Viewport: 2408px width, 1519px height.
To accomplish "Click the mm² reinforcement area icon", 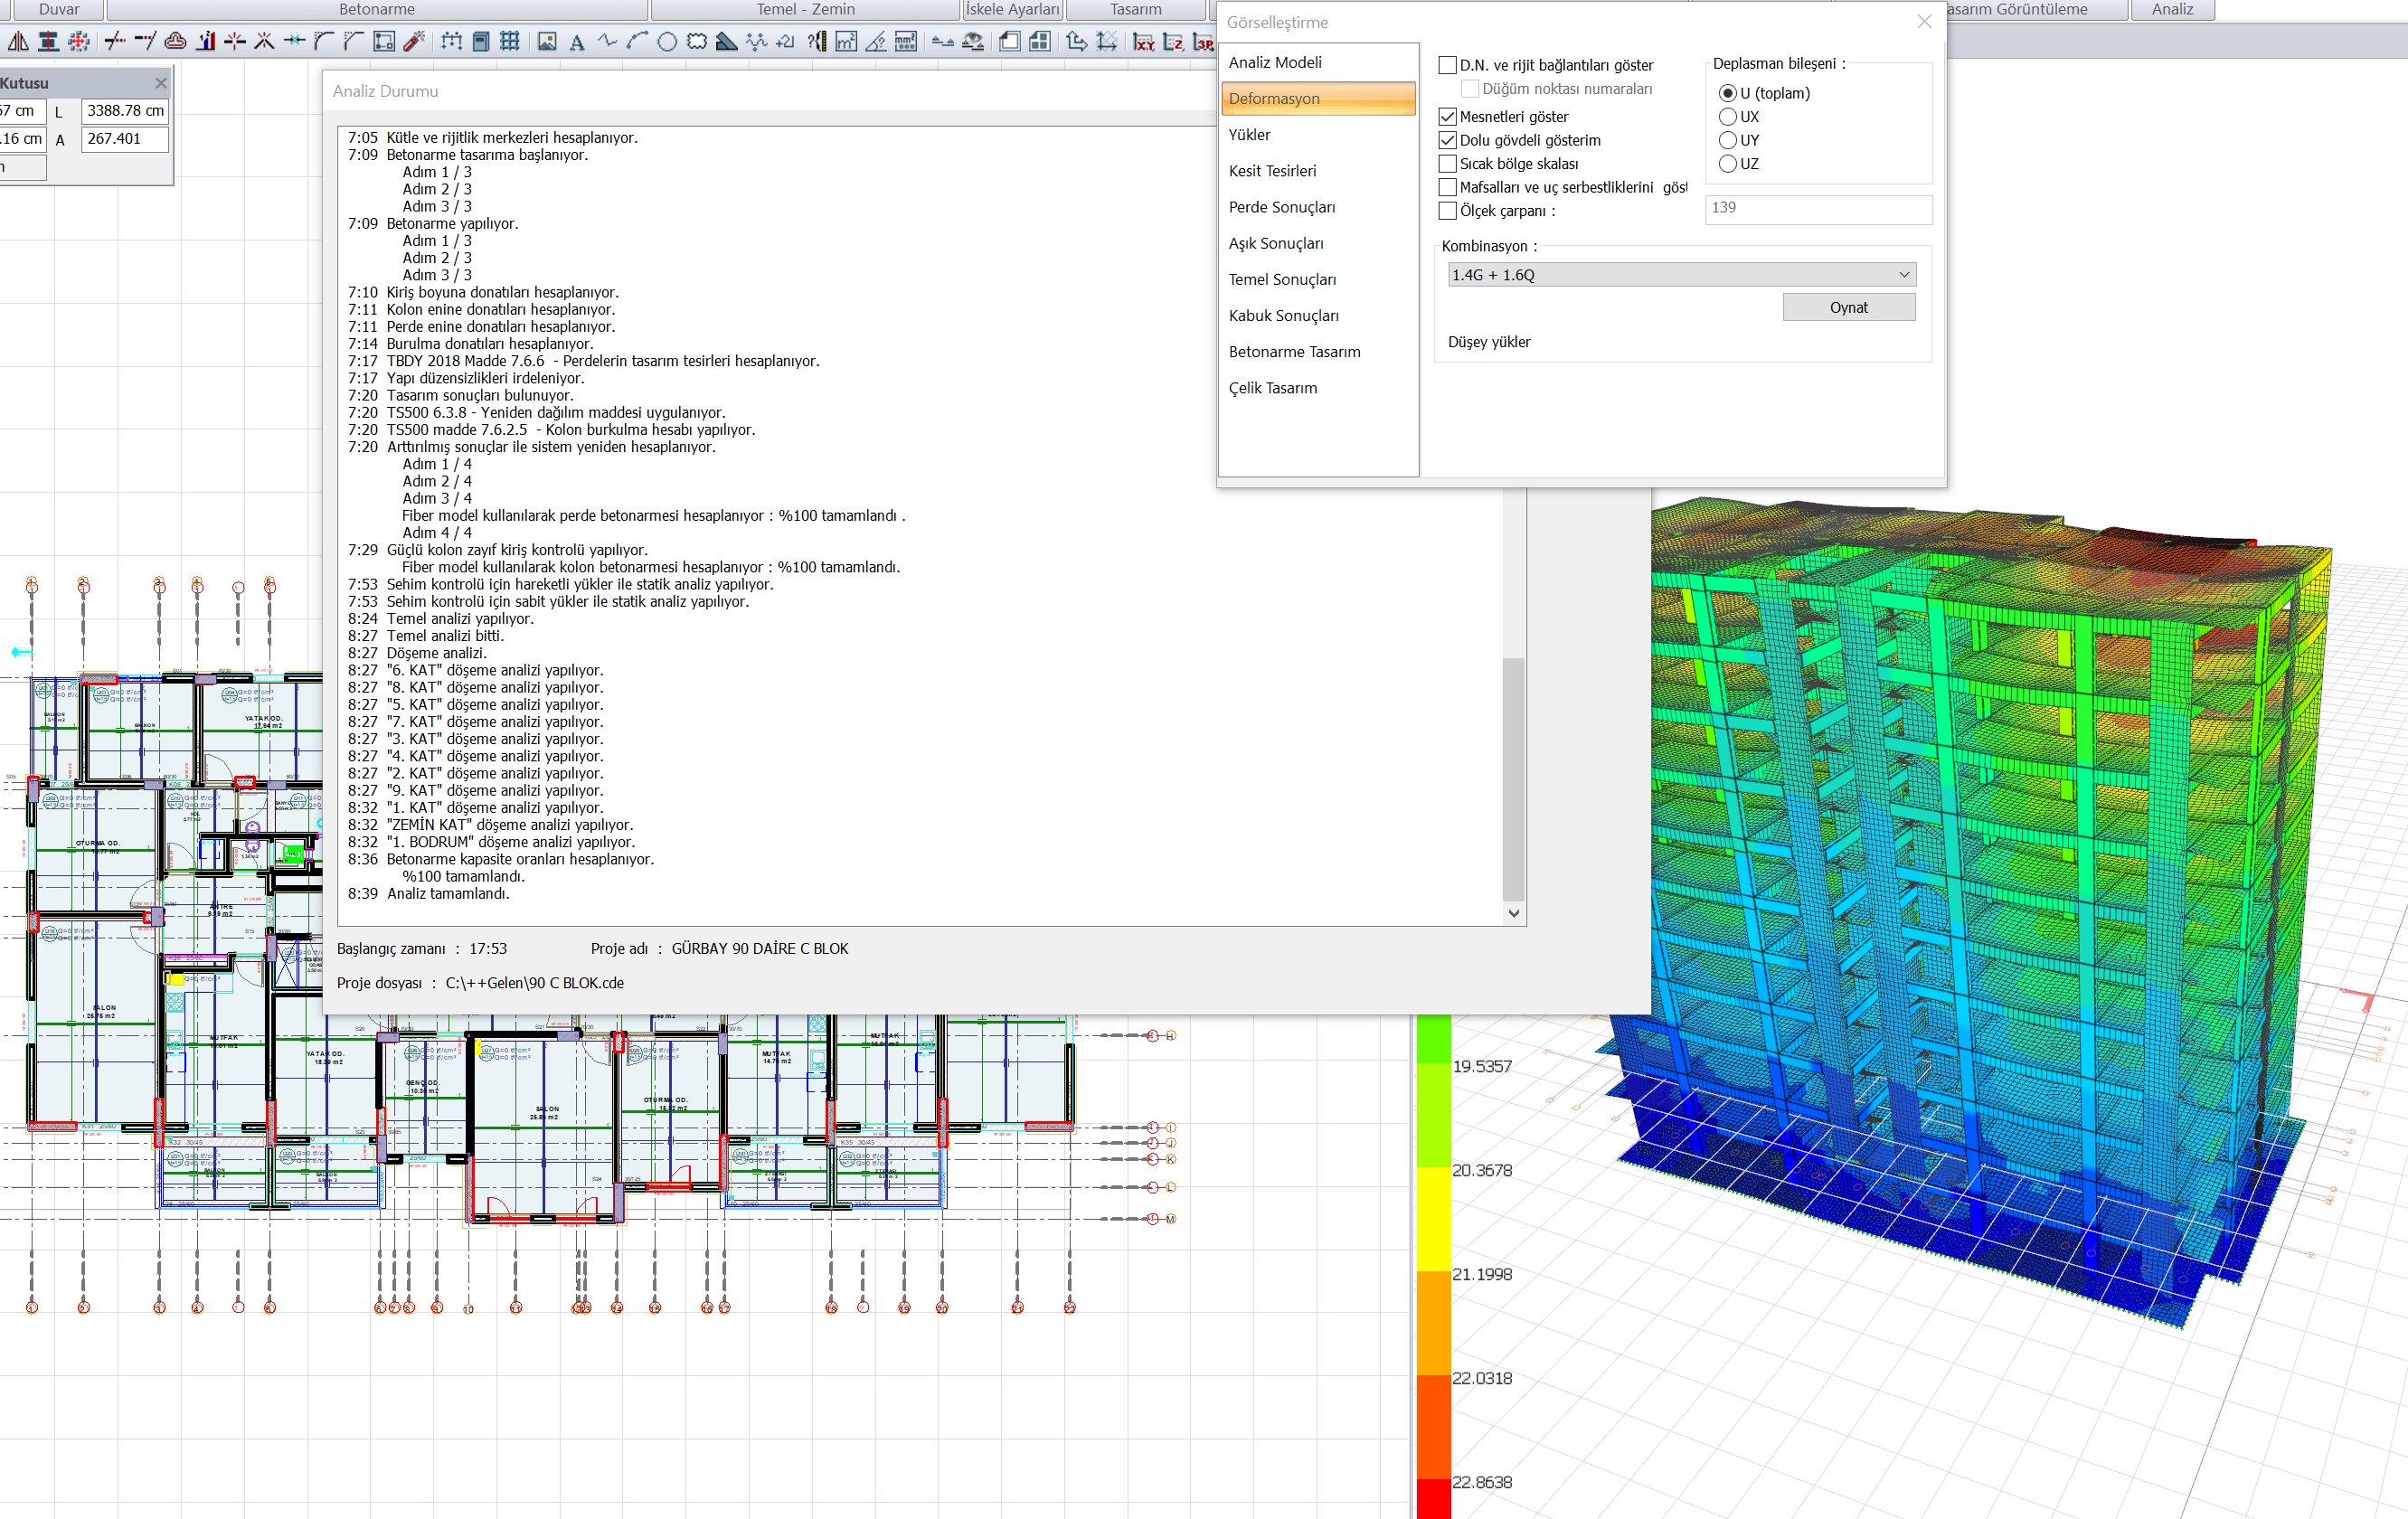I will [905, 42].
